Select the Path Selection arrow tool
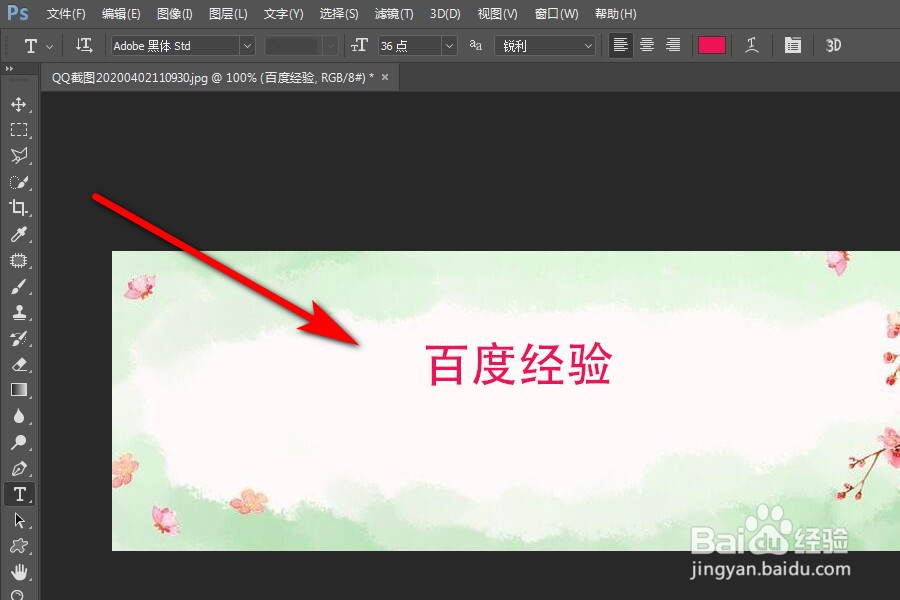 [x=19, y=520]
